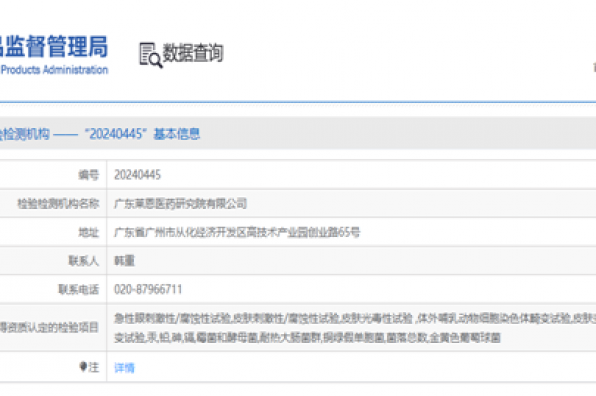The height and width of the screenshot is (396, 596).
Task: Select the 联系电话 row label
Action: click(x=78, y=290)
